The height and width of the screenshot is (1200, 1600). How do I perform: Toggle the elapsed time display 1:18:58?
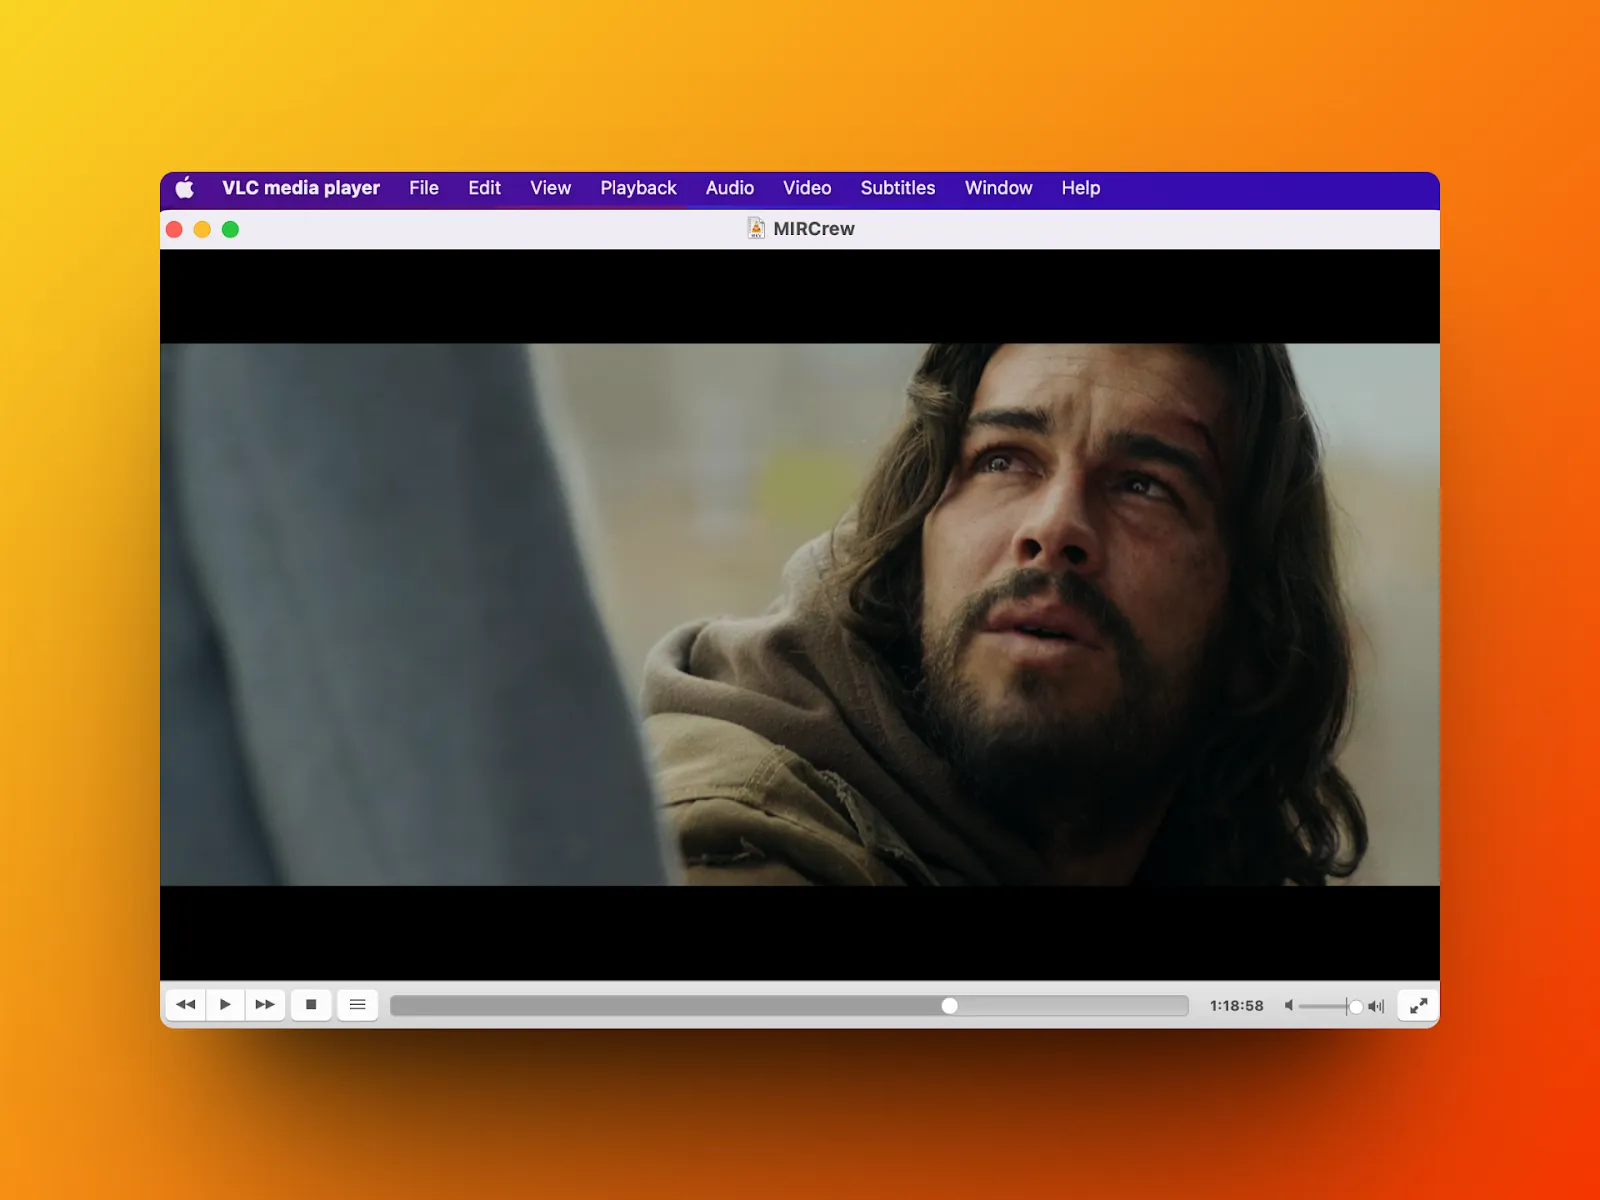pyautogui.click(x=1236, y=1006)
